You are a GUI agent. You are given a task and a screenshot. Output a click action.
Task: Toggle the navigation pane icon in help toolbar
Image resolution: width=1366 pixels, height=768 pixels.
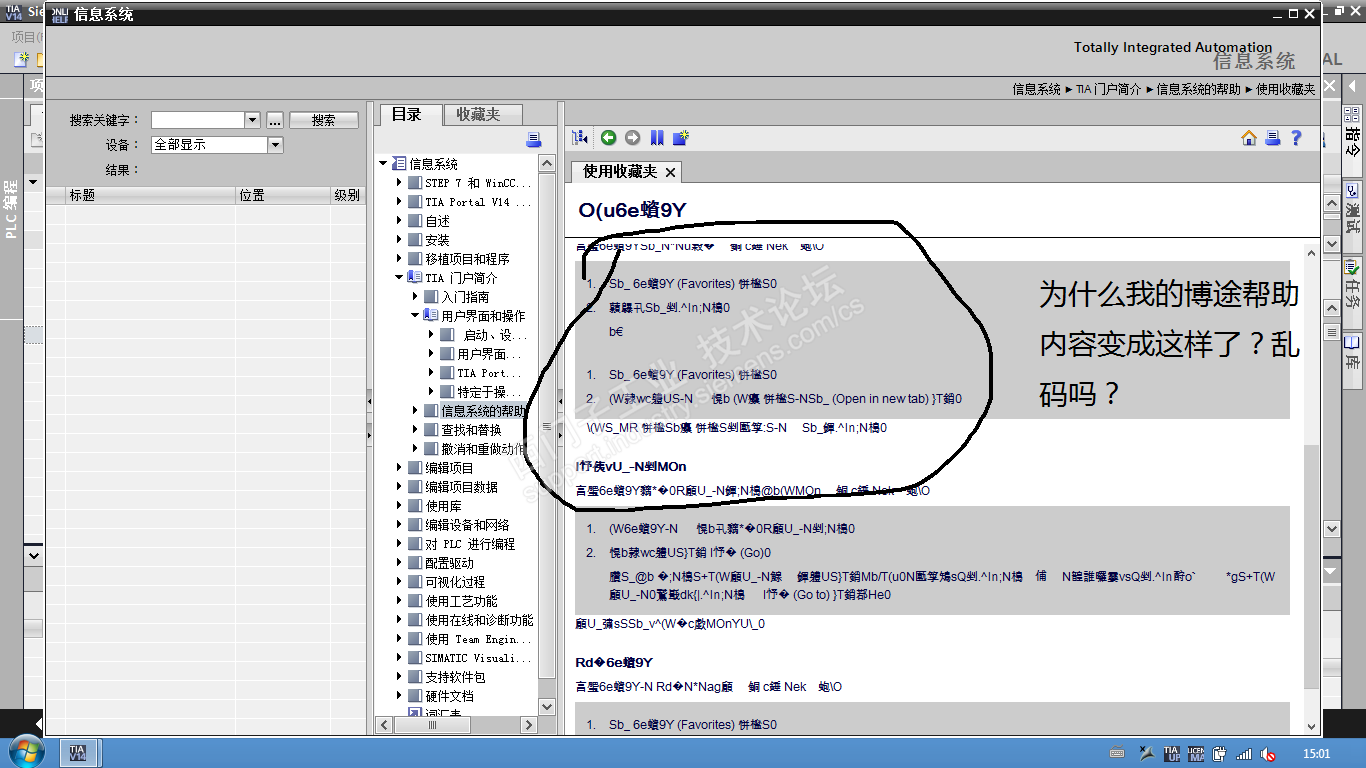580,138
